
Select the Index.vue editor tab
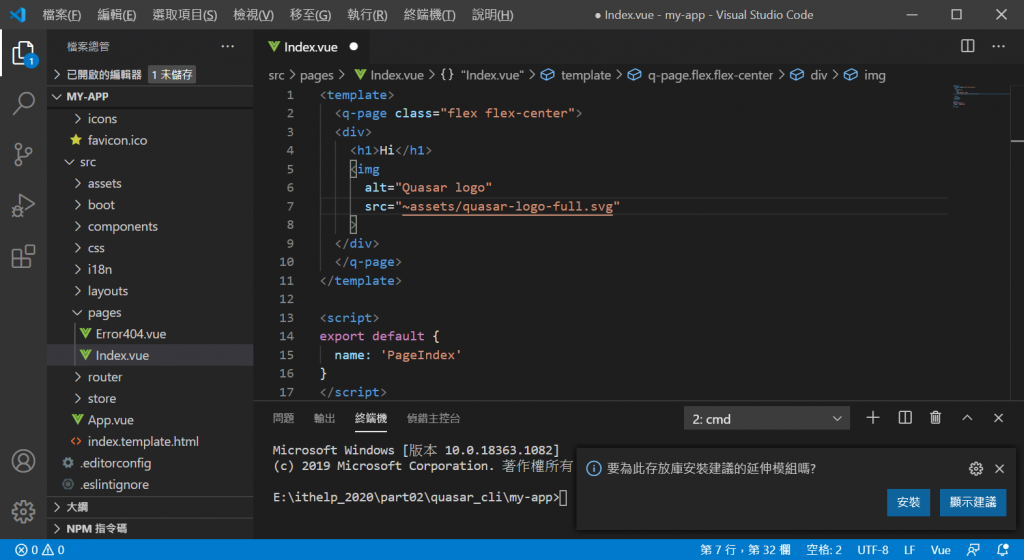point(310,46)
